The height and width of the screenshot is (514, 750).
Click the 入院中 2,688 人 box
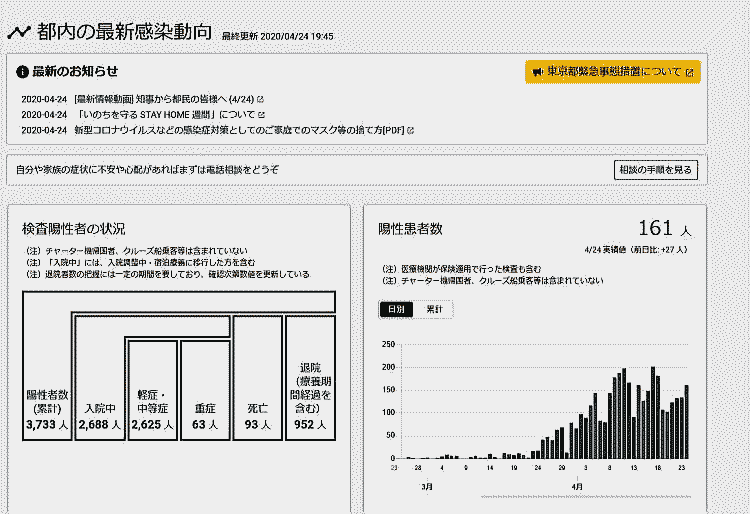point(101,415)
